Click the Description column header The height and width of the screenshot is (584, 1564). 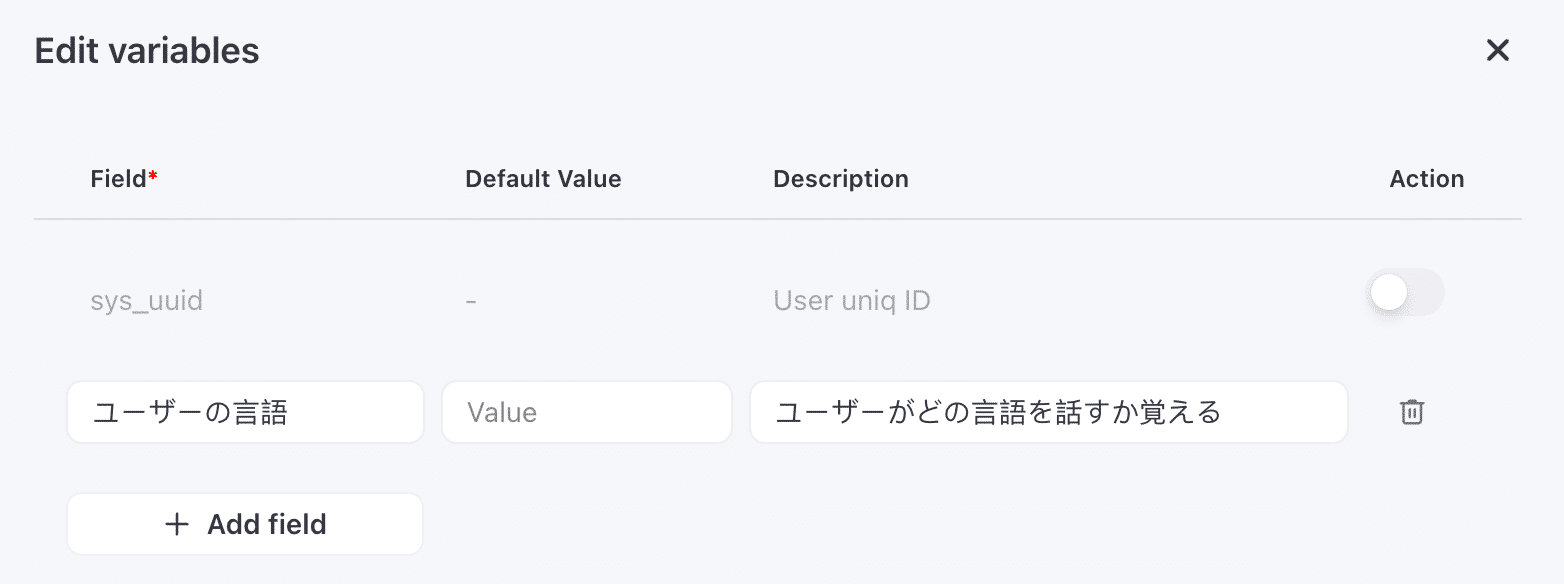click(x=840, y=179)
